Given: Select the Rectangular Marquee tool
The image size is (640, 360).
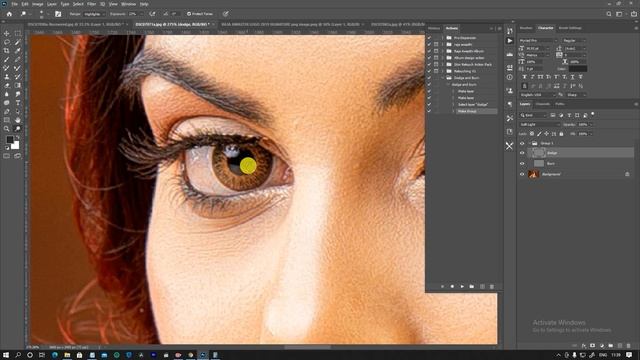Looking at the screenshot, I should tap(18, 33).
